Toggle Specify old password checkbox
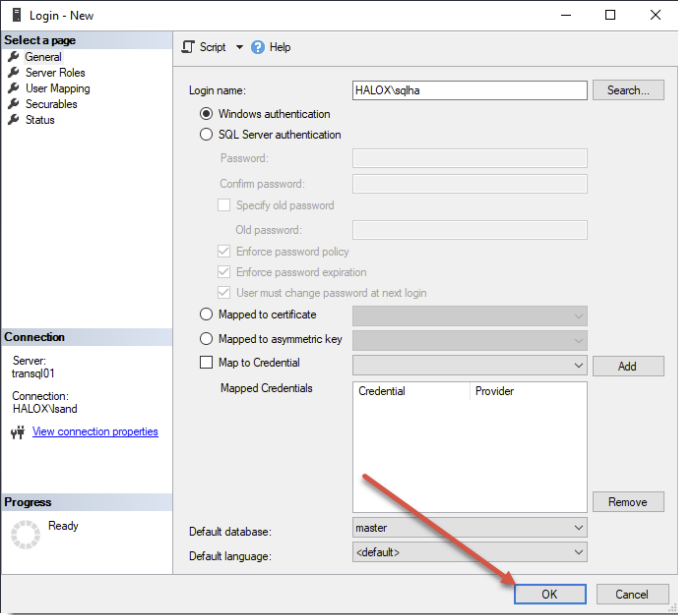Screen dimensions: 678x615 click(x=224, y=205)
